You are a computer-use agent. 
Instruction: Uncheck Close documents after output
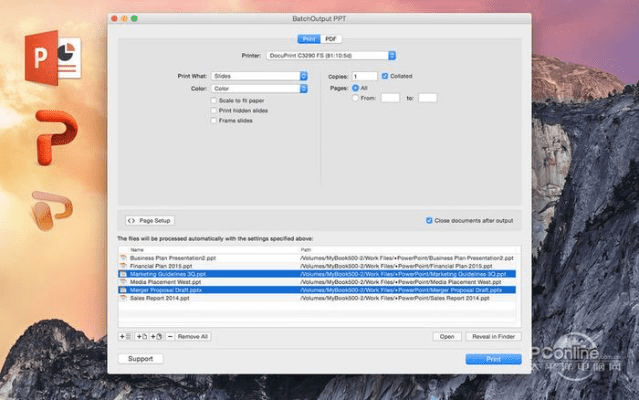429,220
